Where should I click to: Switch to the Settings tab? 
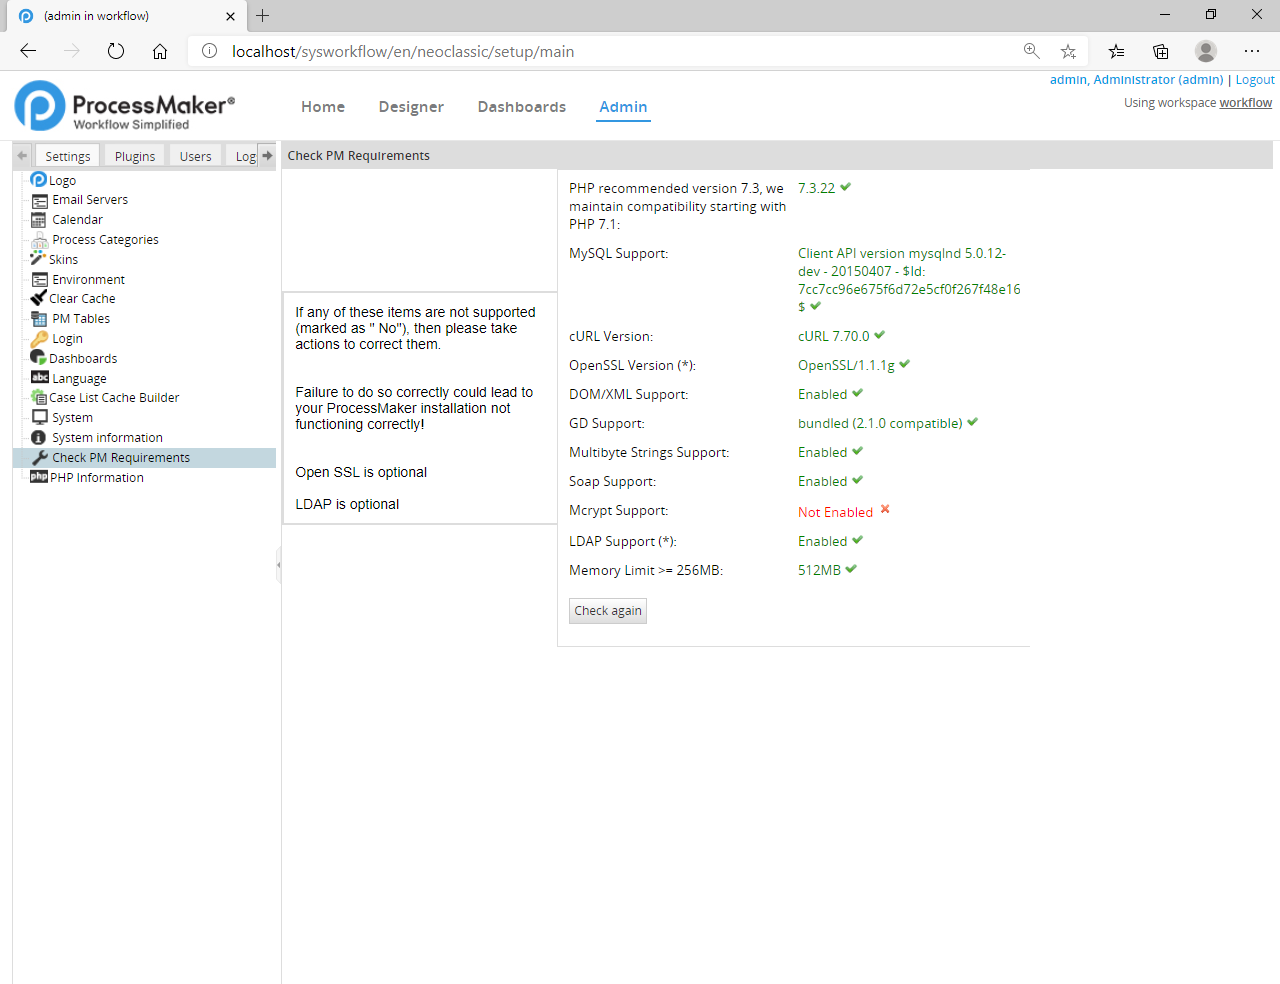click(x=67, y=156)
